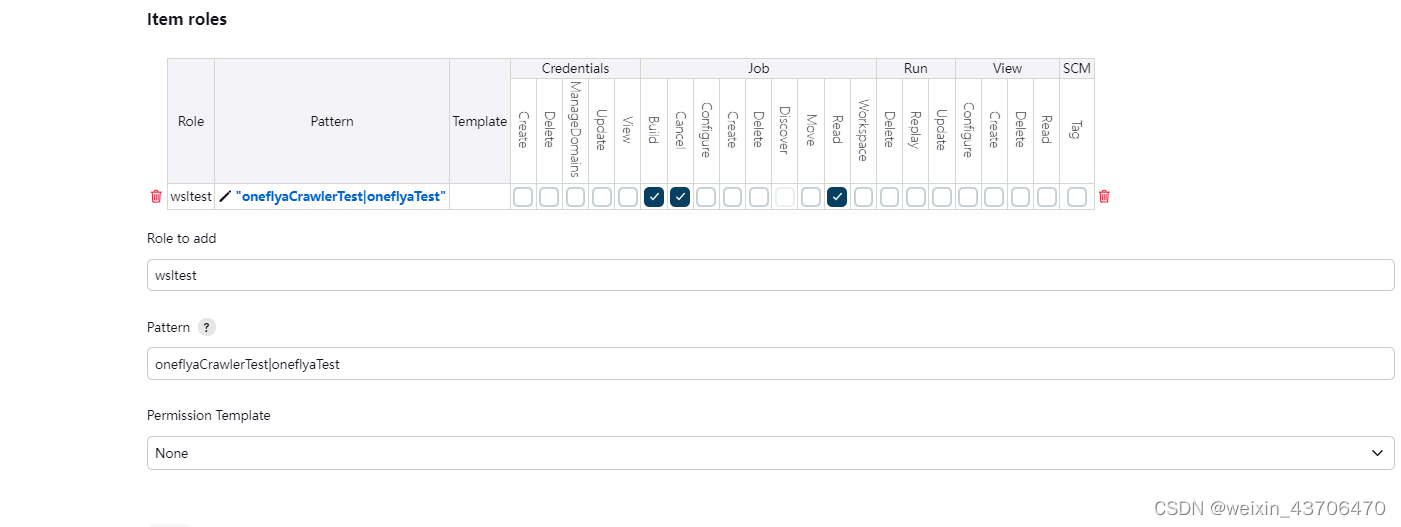
Task: Click the dropdown chevron arrow next to None
Action: click(x=1379, y=453)
